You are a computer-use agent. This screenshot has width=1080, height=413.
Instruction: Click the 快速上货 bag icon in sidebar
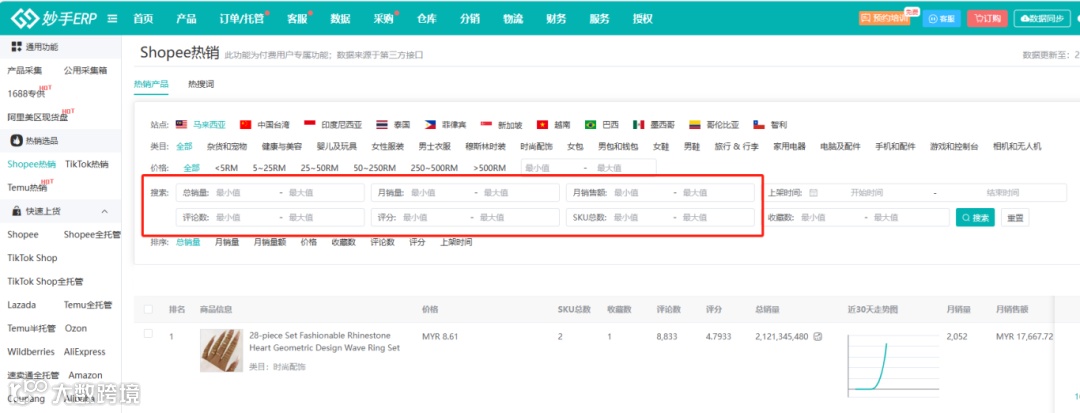[17, 211]
